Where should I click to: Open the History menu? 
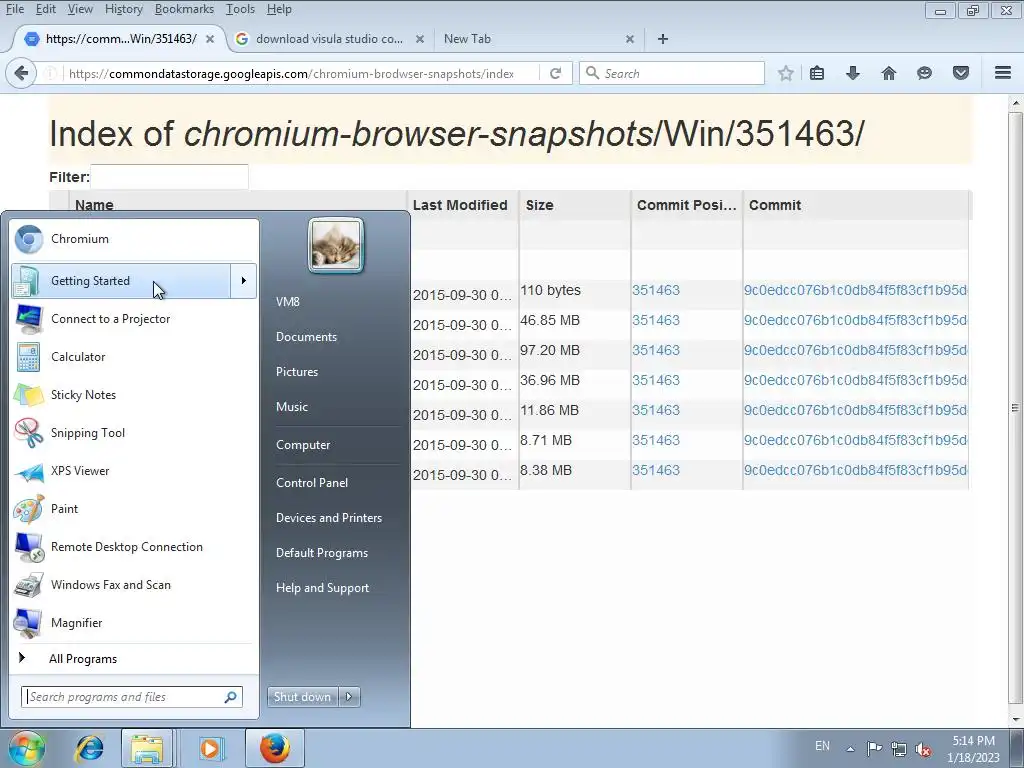[x=123, y=9]
